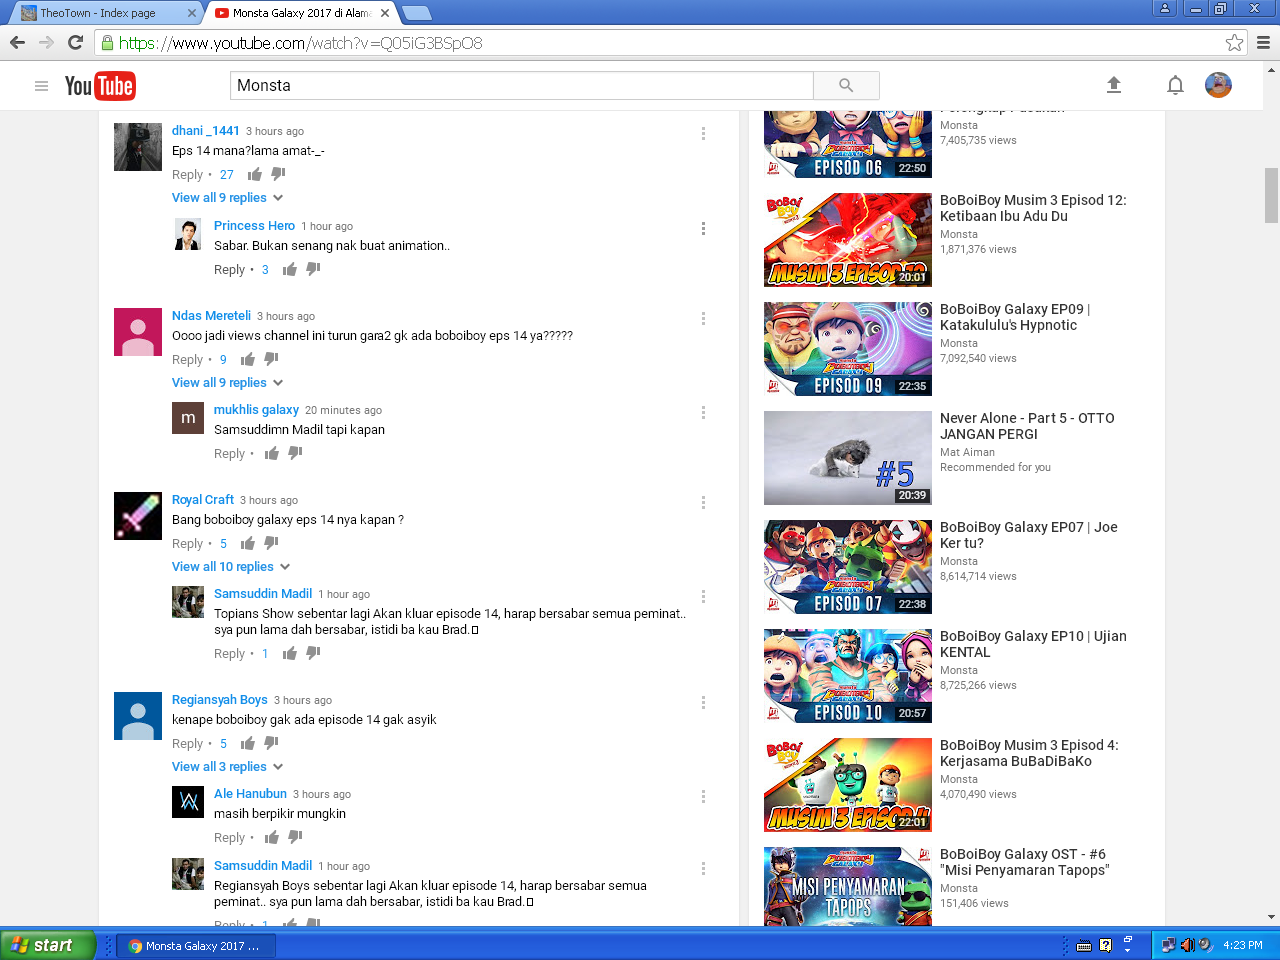Bookmark this page with the star
Screen dimensions: 1280x960
click(1235, 42)
